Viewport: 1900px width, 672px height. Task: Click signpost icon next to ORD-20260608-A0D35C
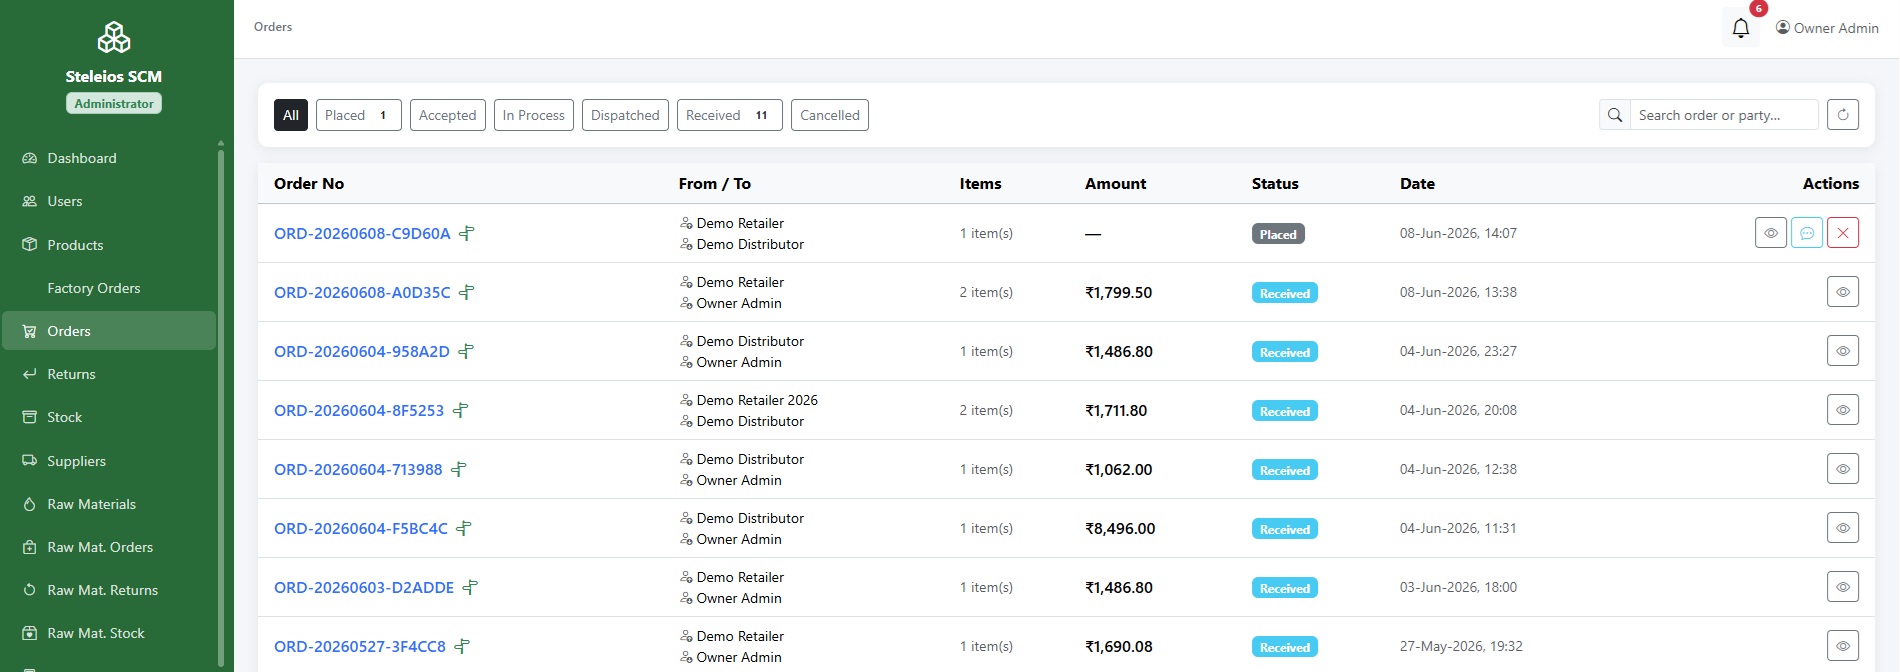pos(467,292)
